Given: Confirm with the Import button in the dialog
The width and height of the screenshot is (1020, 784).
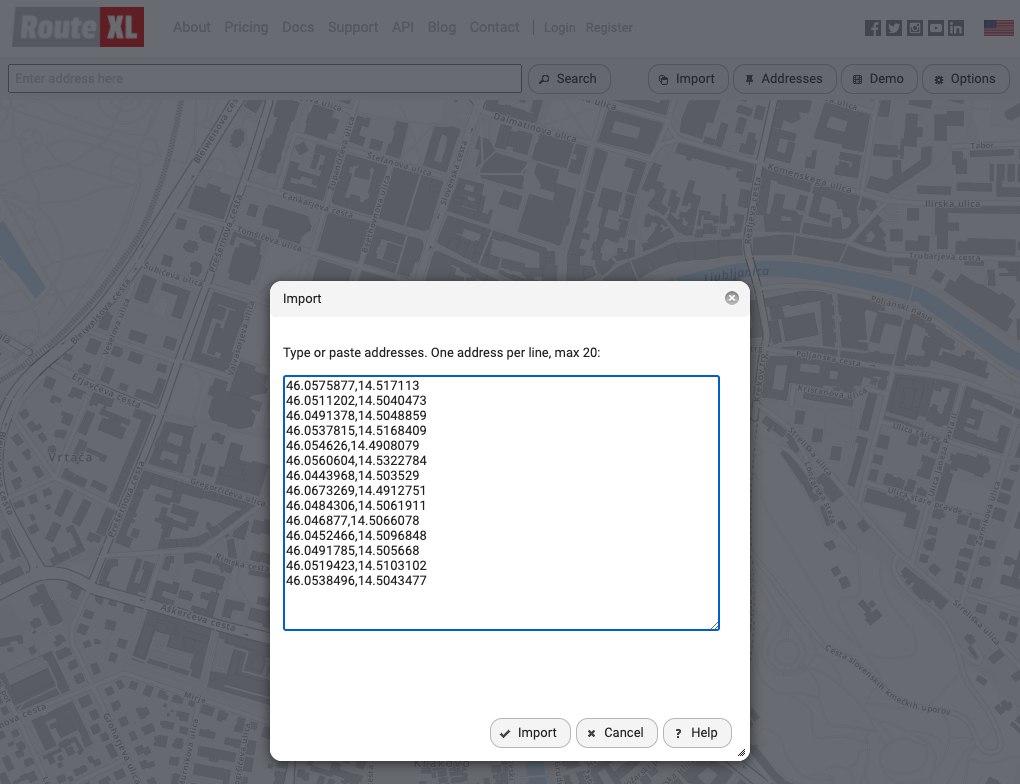Looking at the screenshot, I should tap(530, 733).
